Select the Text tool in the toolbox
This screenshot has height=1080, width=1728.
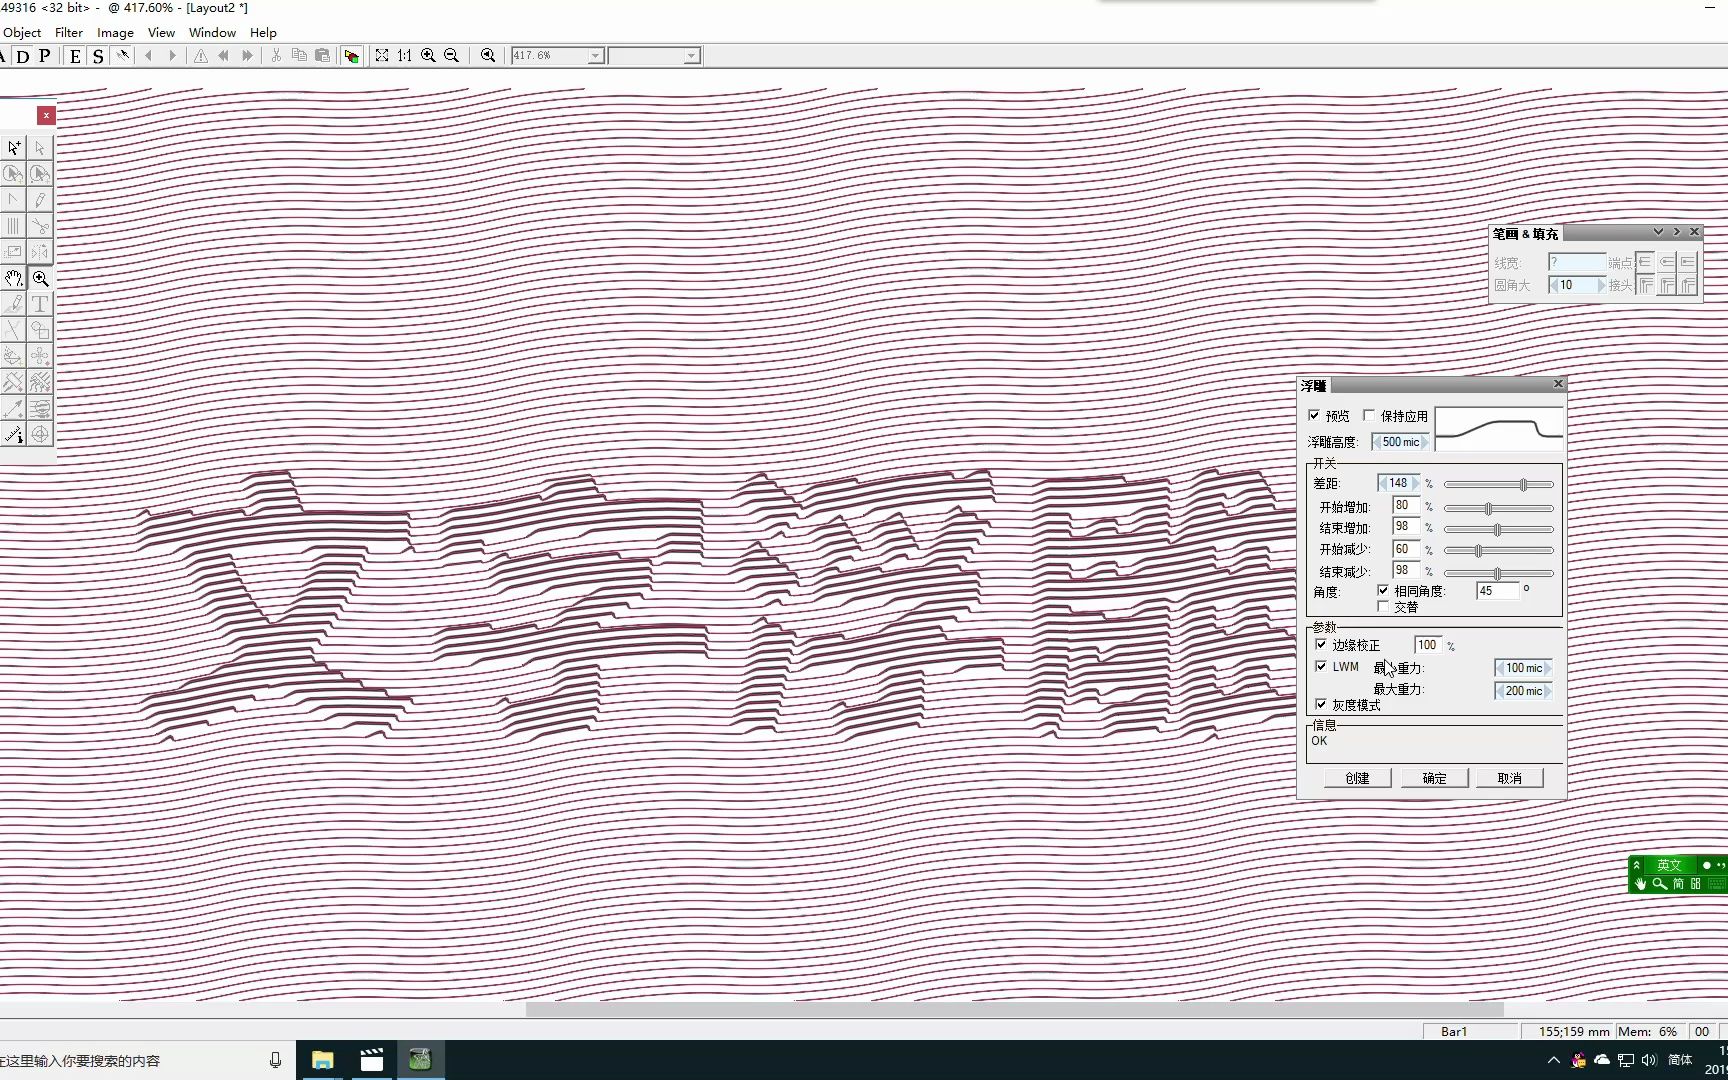[x=40, y=305]
